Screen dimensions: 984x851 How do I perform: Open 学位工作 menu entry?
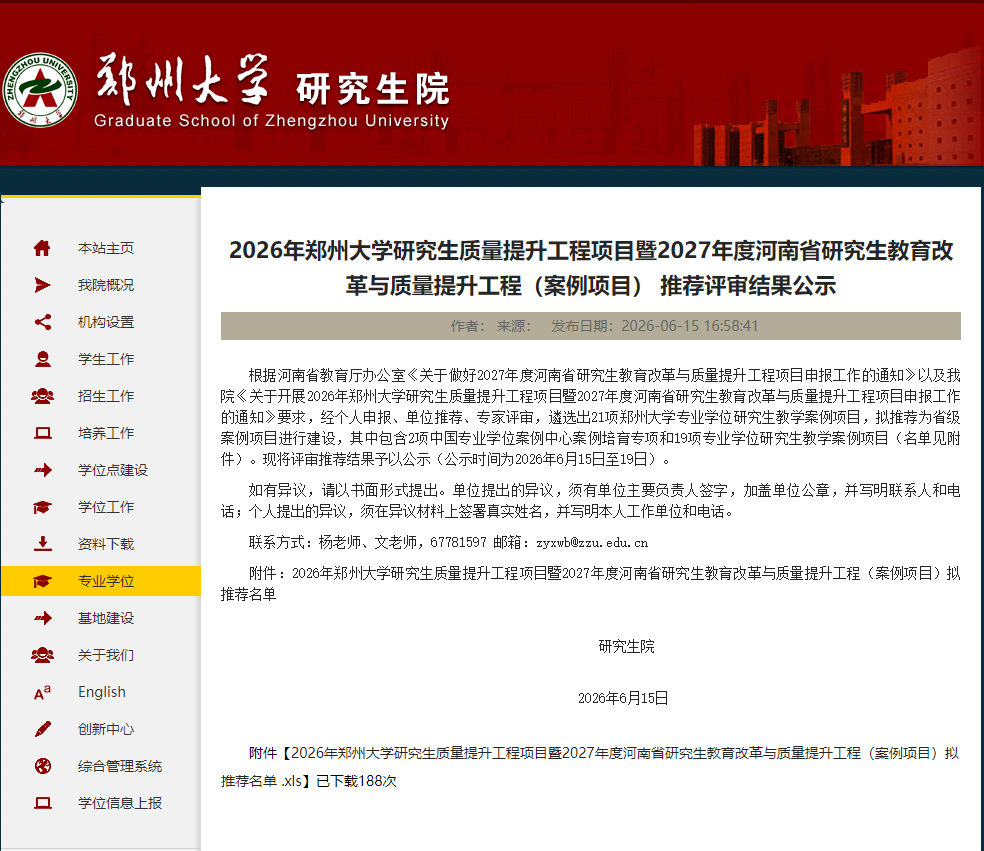(x=105, y=507)
